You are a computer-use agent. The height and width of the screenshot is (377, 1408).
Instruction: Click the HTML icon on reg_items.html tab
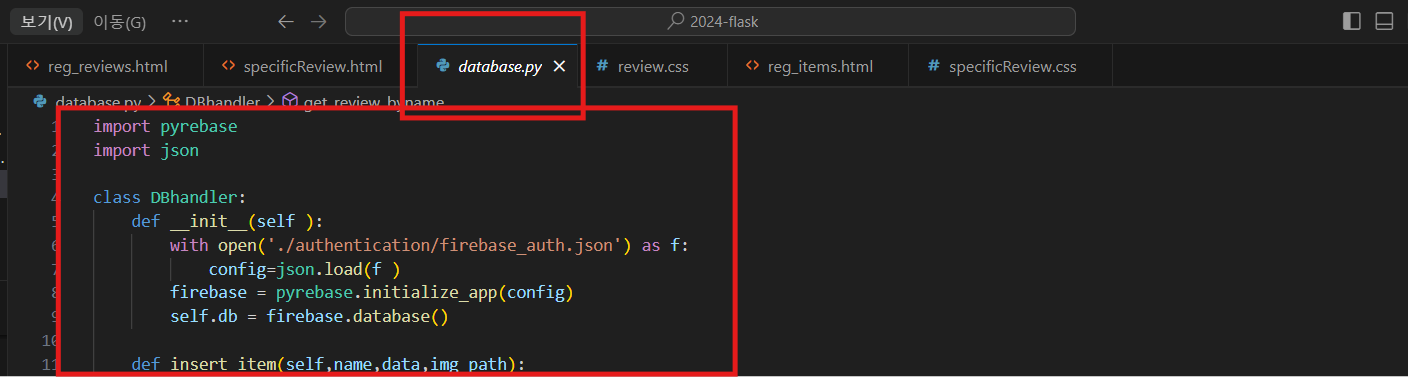pos(752,66)
